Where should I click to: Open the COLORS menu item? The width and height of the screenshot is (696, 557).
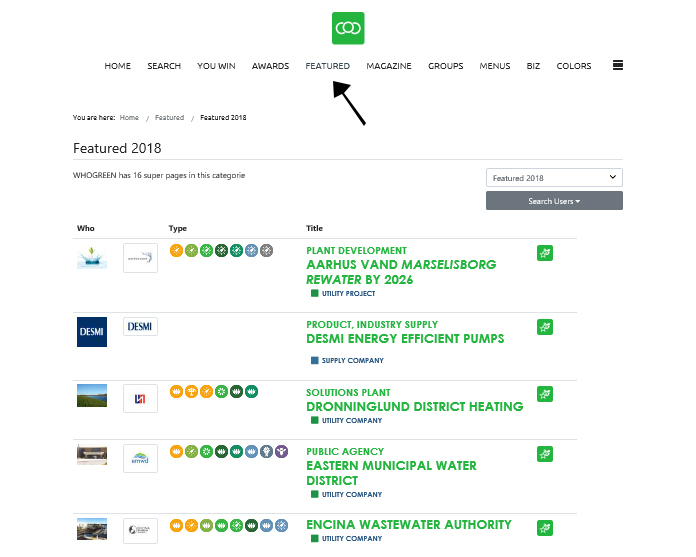tap(574, 66)
